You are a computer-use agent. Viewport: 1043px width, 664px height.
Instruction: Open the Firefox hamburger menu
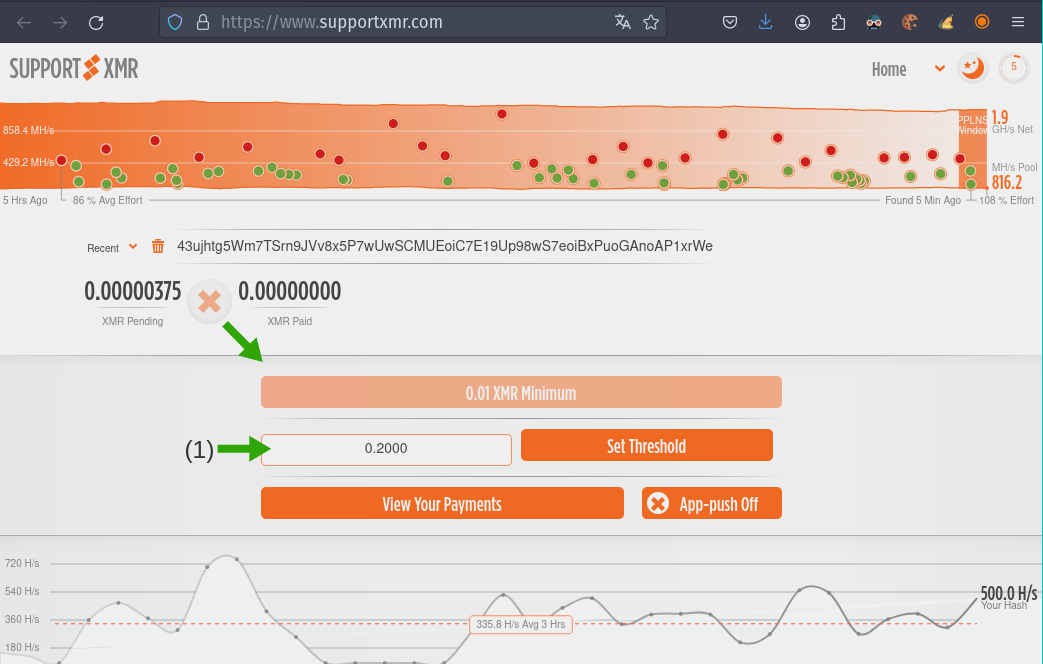[1018, 23]
